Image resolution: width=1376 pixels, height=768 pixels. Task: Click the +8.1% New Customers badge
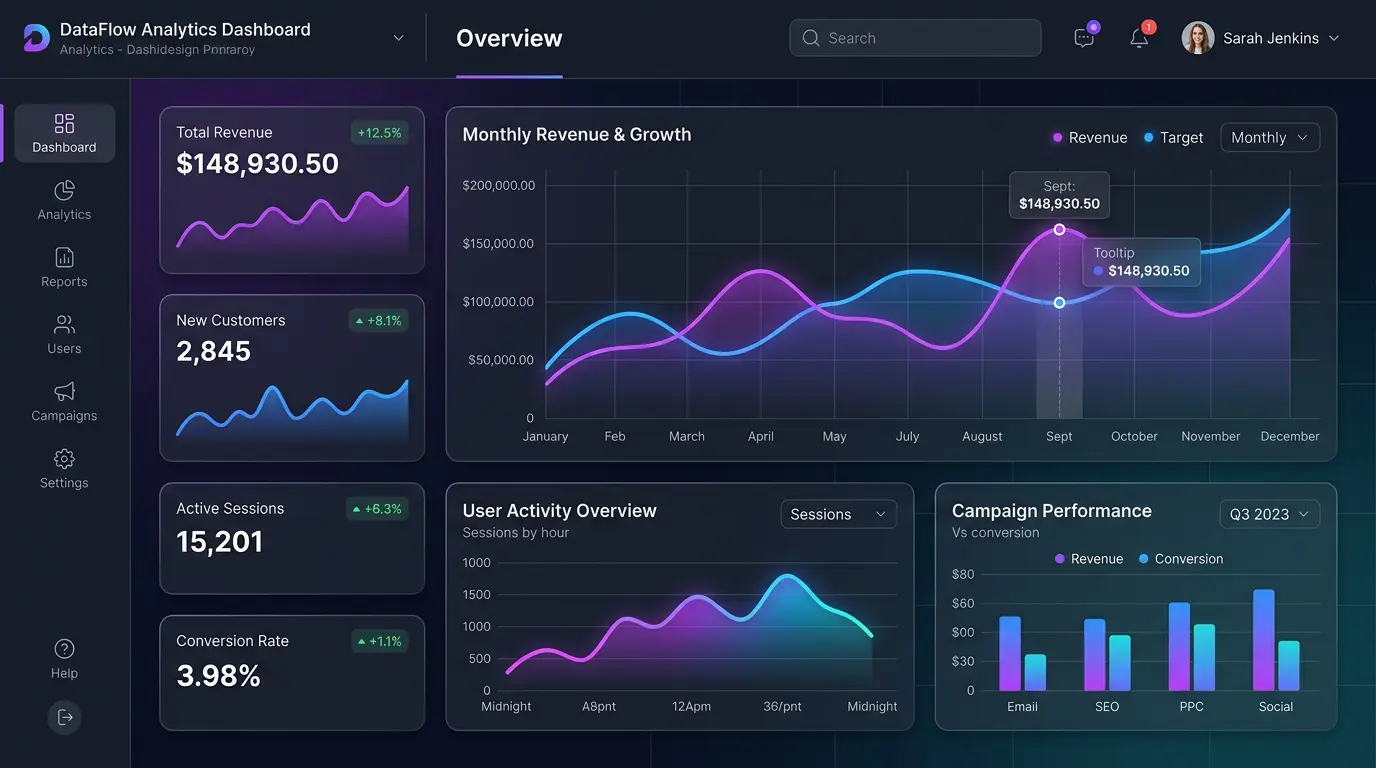tap(379, 321)
